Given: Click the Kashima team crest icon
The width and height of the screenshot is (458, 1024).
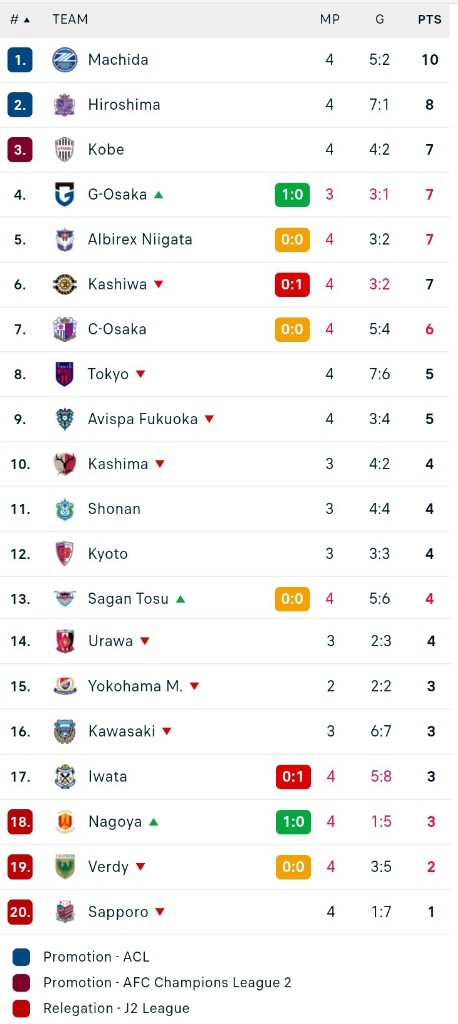Looking at the screenshot, I should tap(65, 464).
